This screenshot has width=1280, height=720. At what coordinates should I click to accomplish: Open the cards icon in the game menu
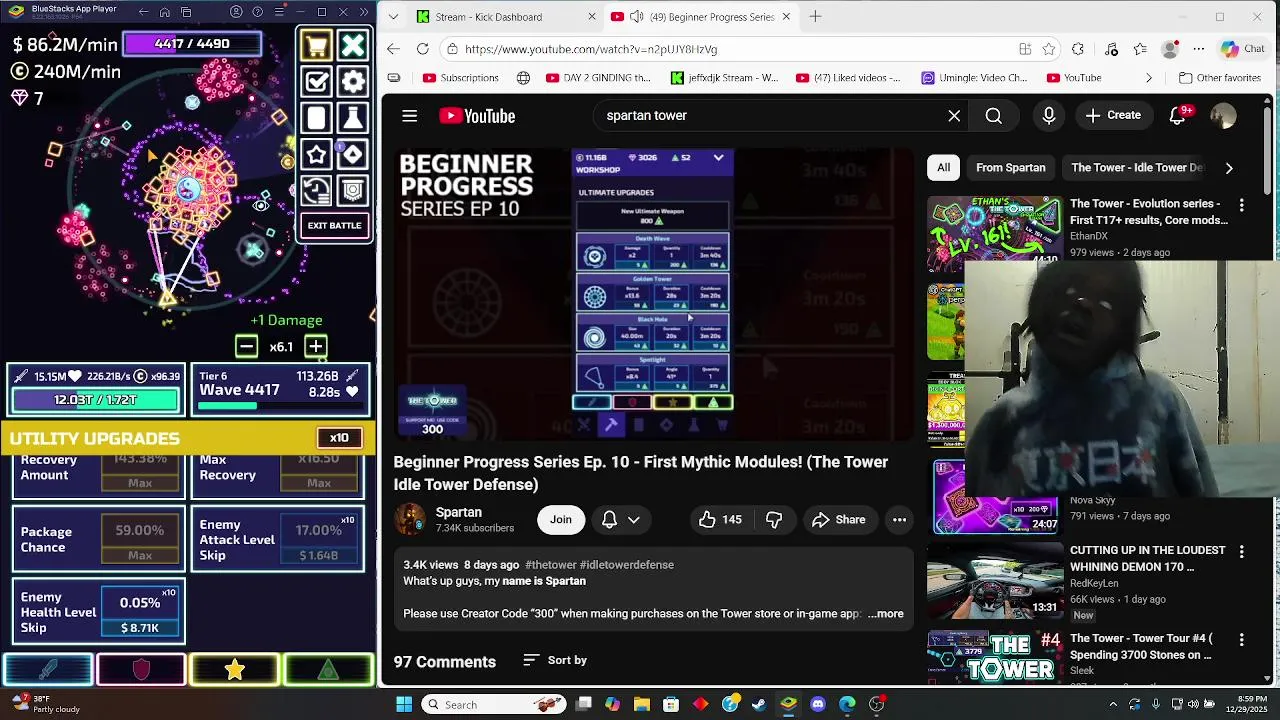point(316,118)
